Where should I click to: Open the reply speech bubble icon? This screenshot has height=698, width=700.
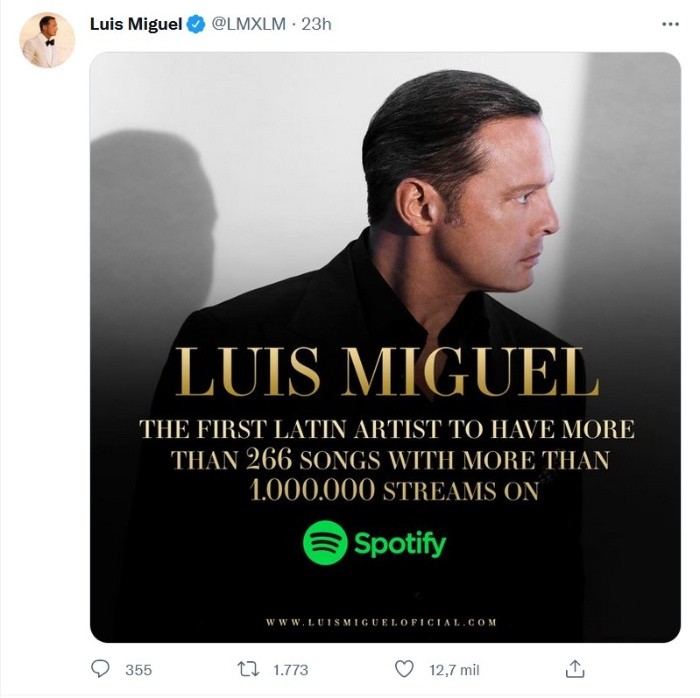pyautogui.click(x=101, y=669)
